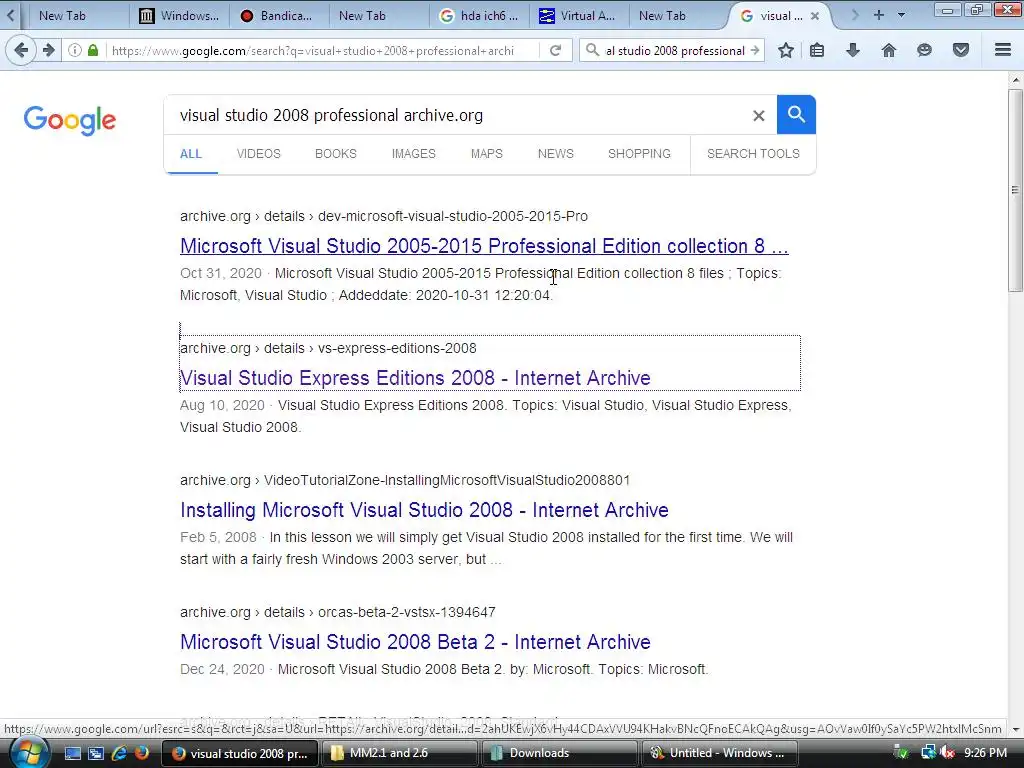
Task: Click the first New Tab tab
Action: tap(62, 16)
